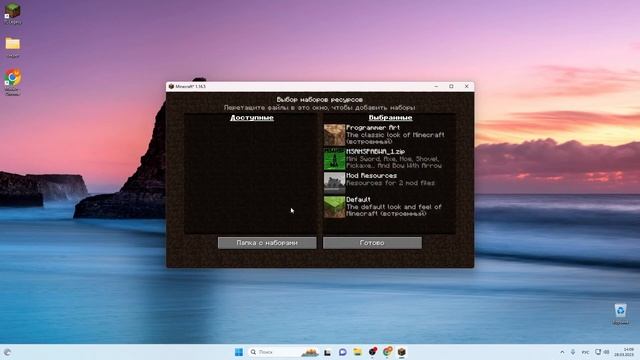Open network and volume quick settings
The image size is (640, 360).
coord(602,352)
